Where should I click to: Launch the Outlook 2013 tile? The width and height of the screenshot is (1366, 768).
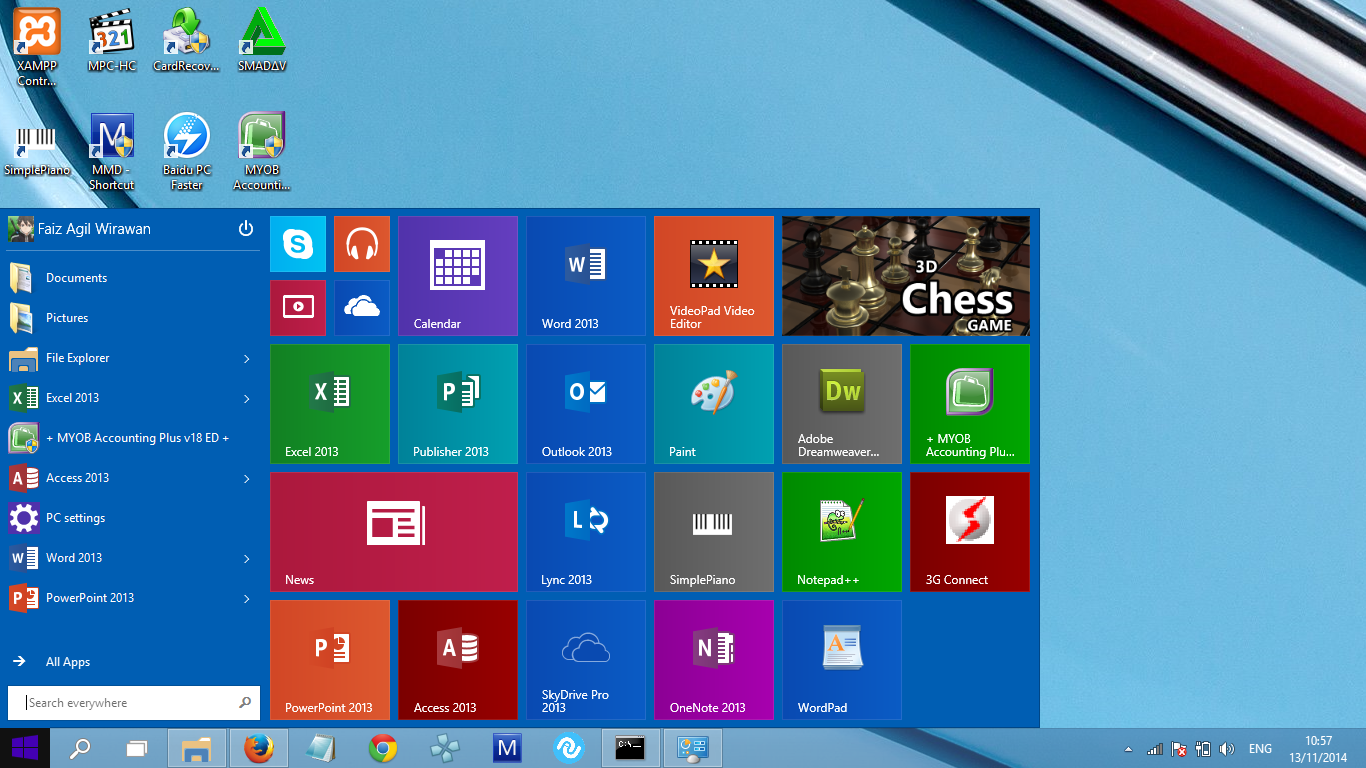click(x=586, y=404)
